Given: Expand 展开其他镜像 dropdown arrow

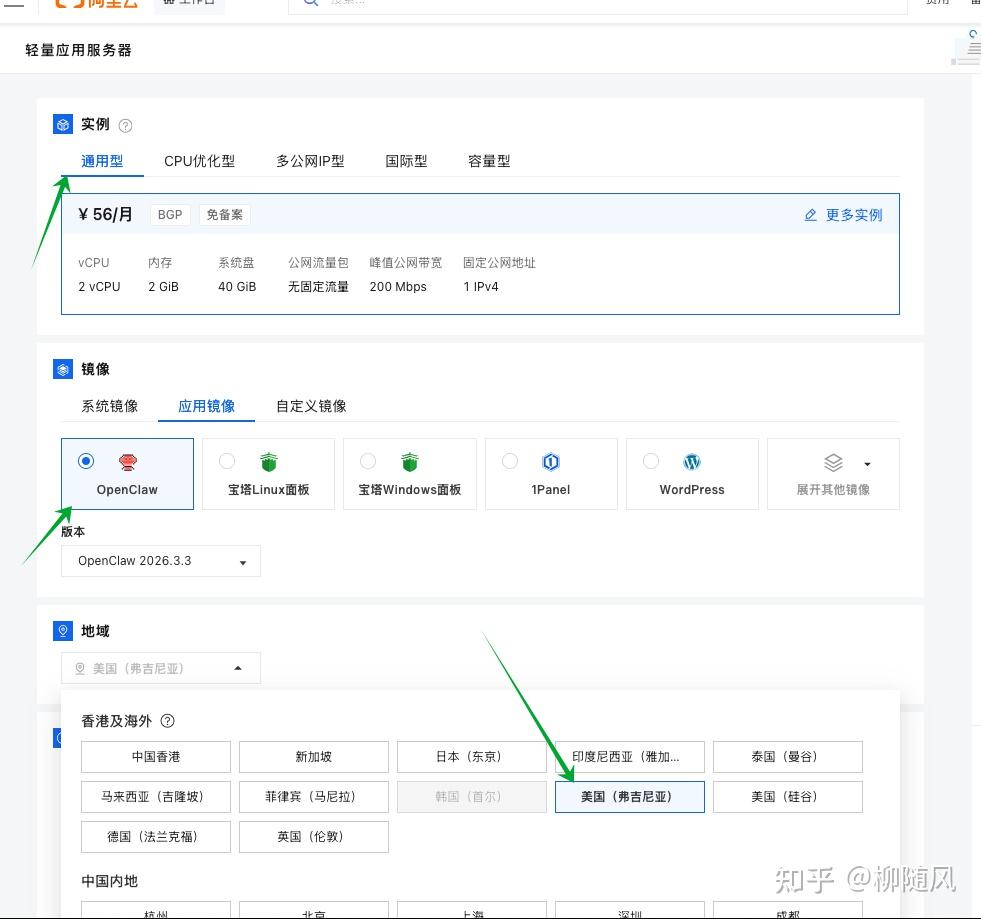Looking at the screenshot, I should 867,464.
